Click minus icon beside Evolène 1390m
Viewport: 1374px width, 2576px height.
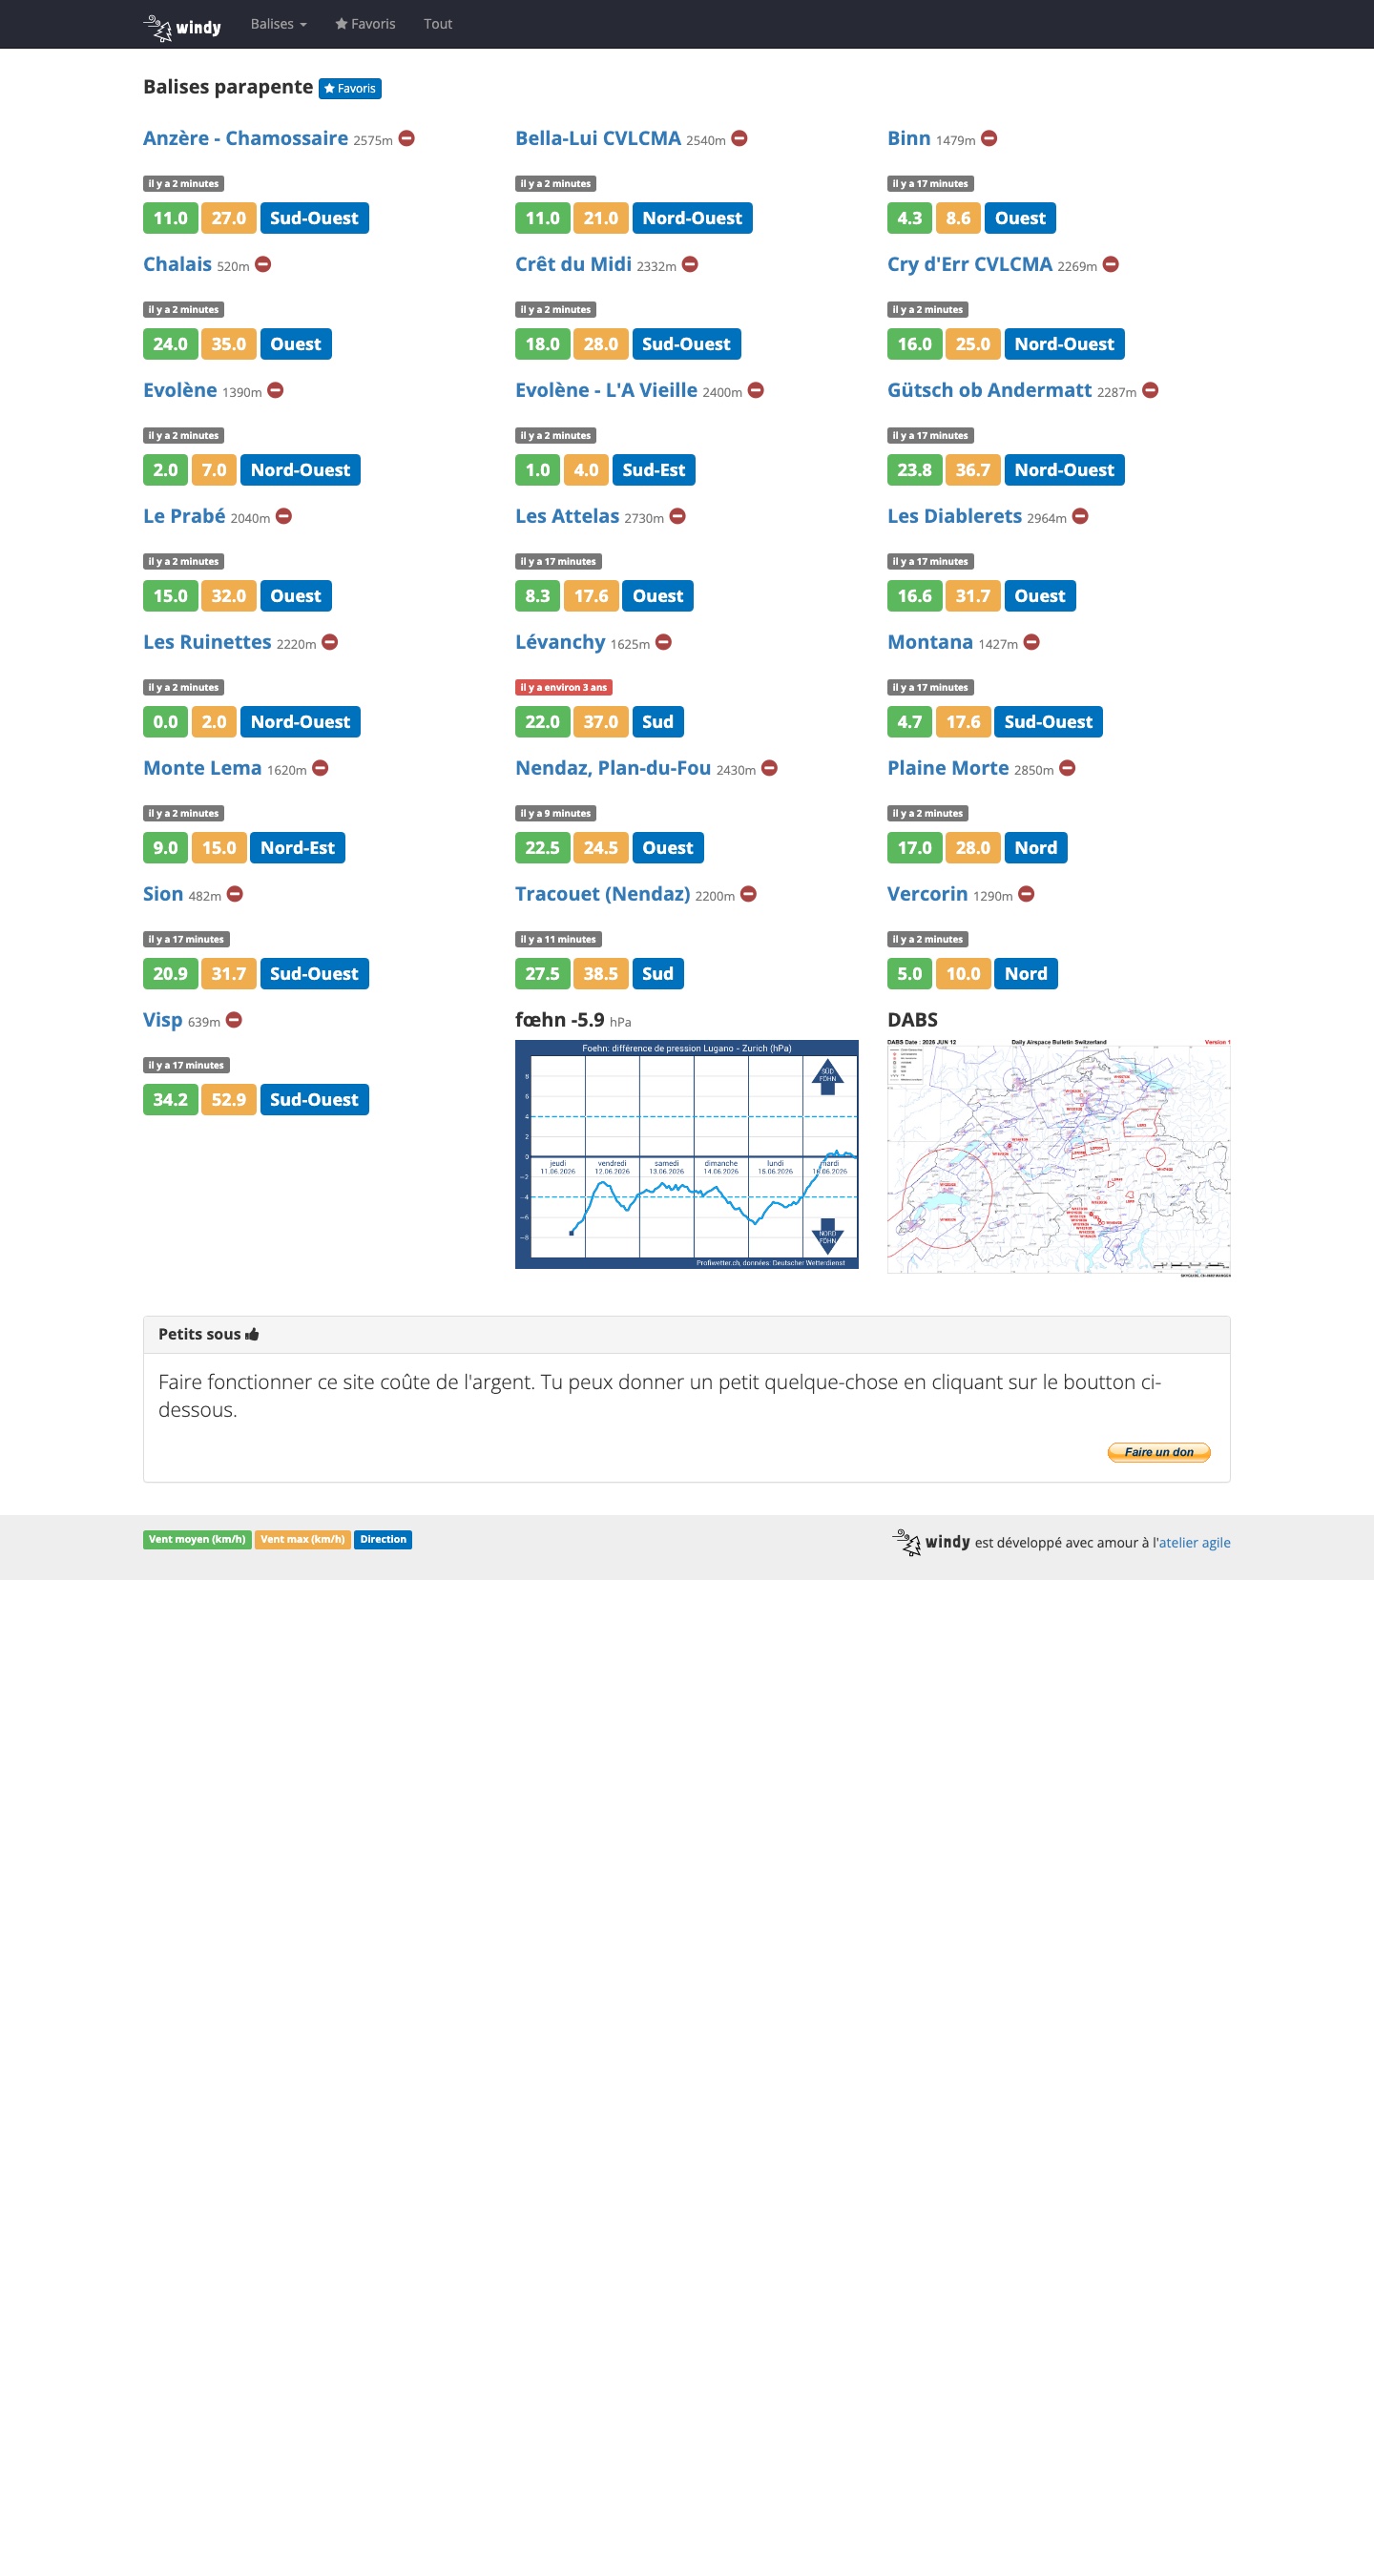point(276,391)
